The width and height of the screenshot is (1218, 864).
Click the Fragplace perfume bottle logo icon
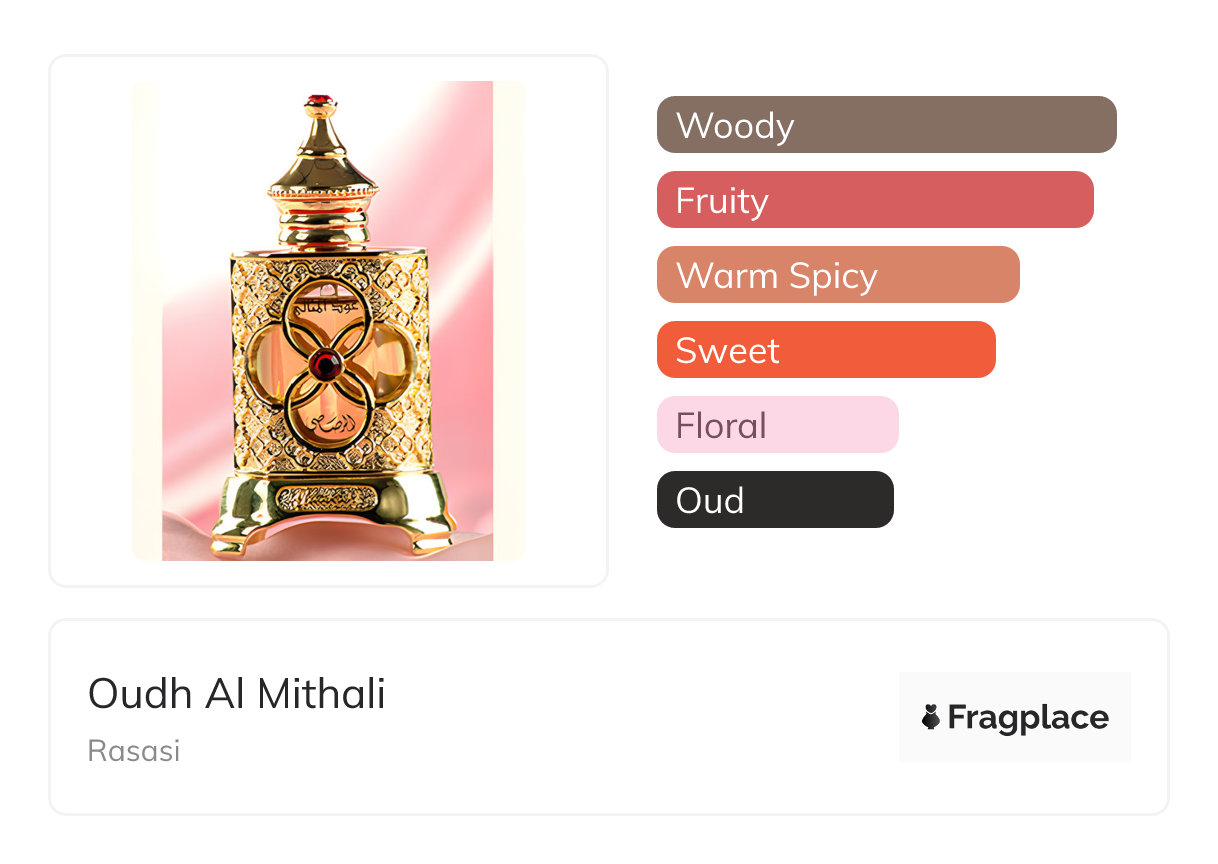[931, 717]
